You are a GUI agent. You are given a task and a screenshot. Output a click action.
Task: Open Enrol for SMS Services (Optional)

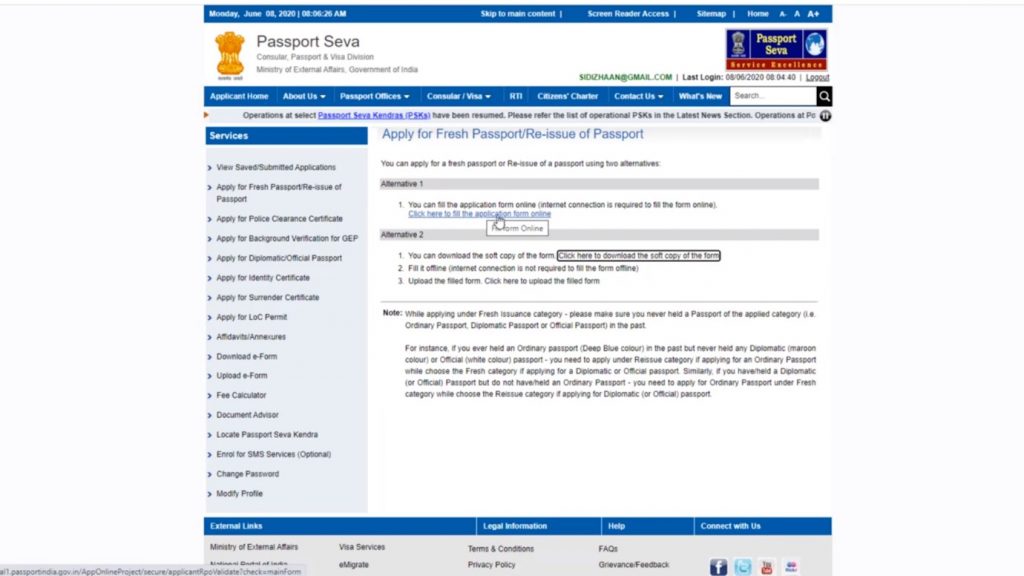click(274, 454)
